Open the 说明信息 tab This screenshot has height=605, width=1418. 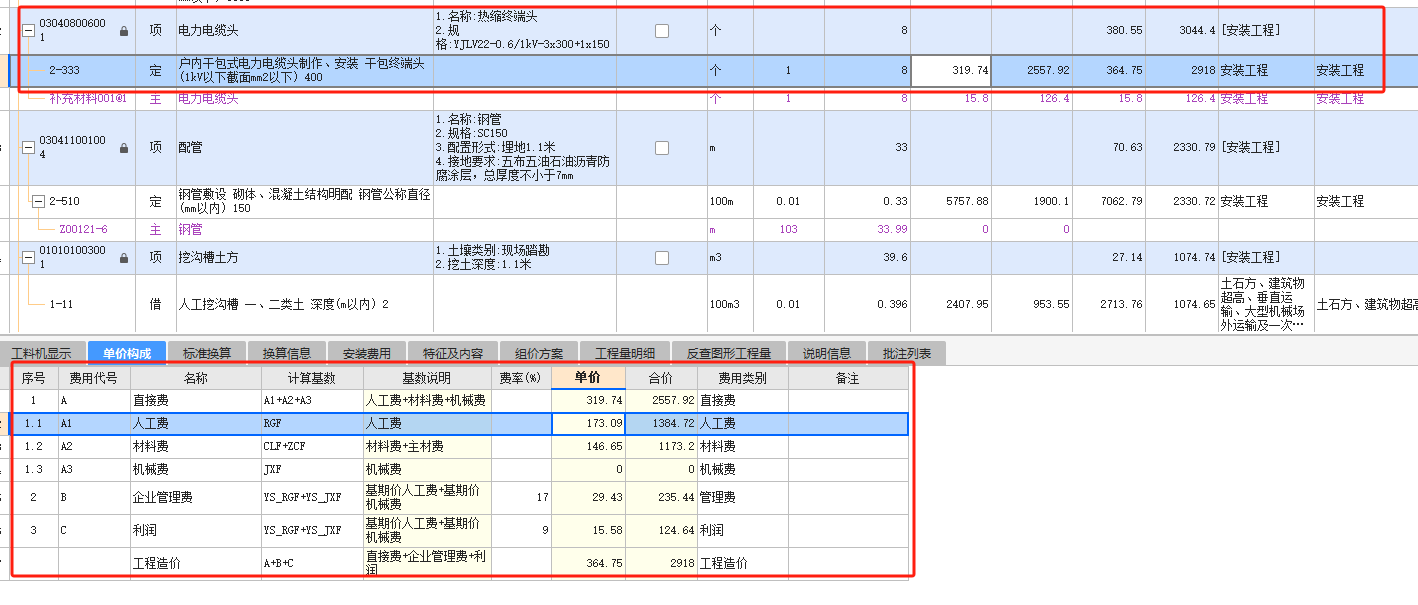click(827, 353)
